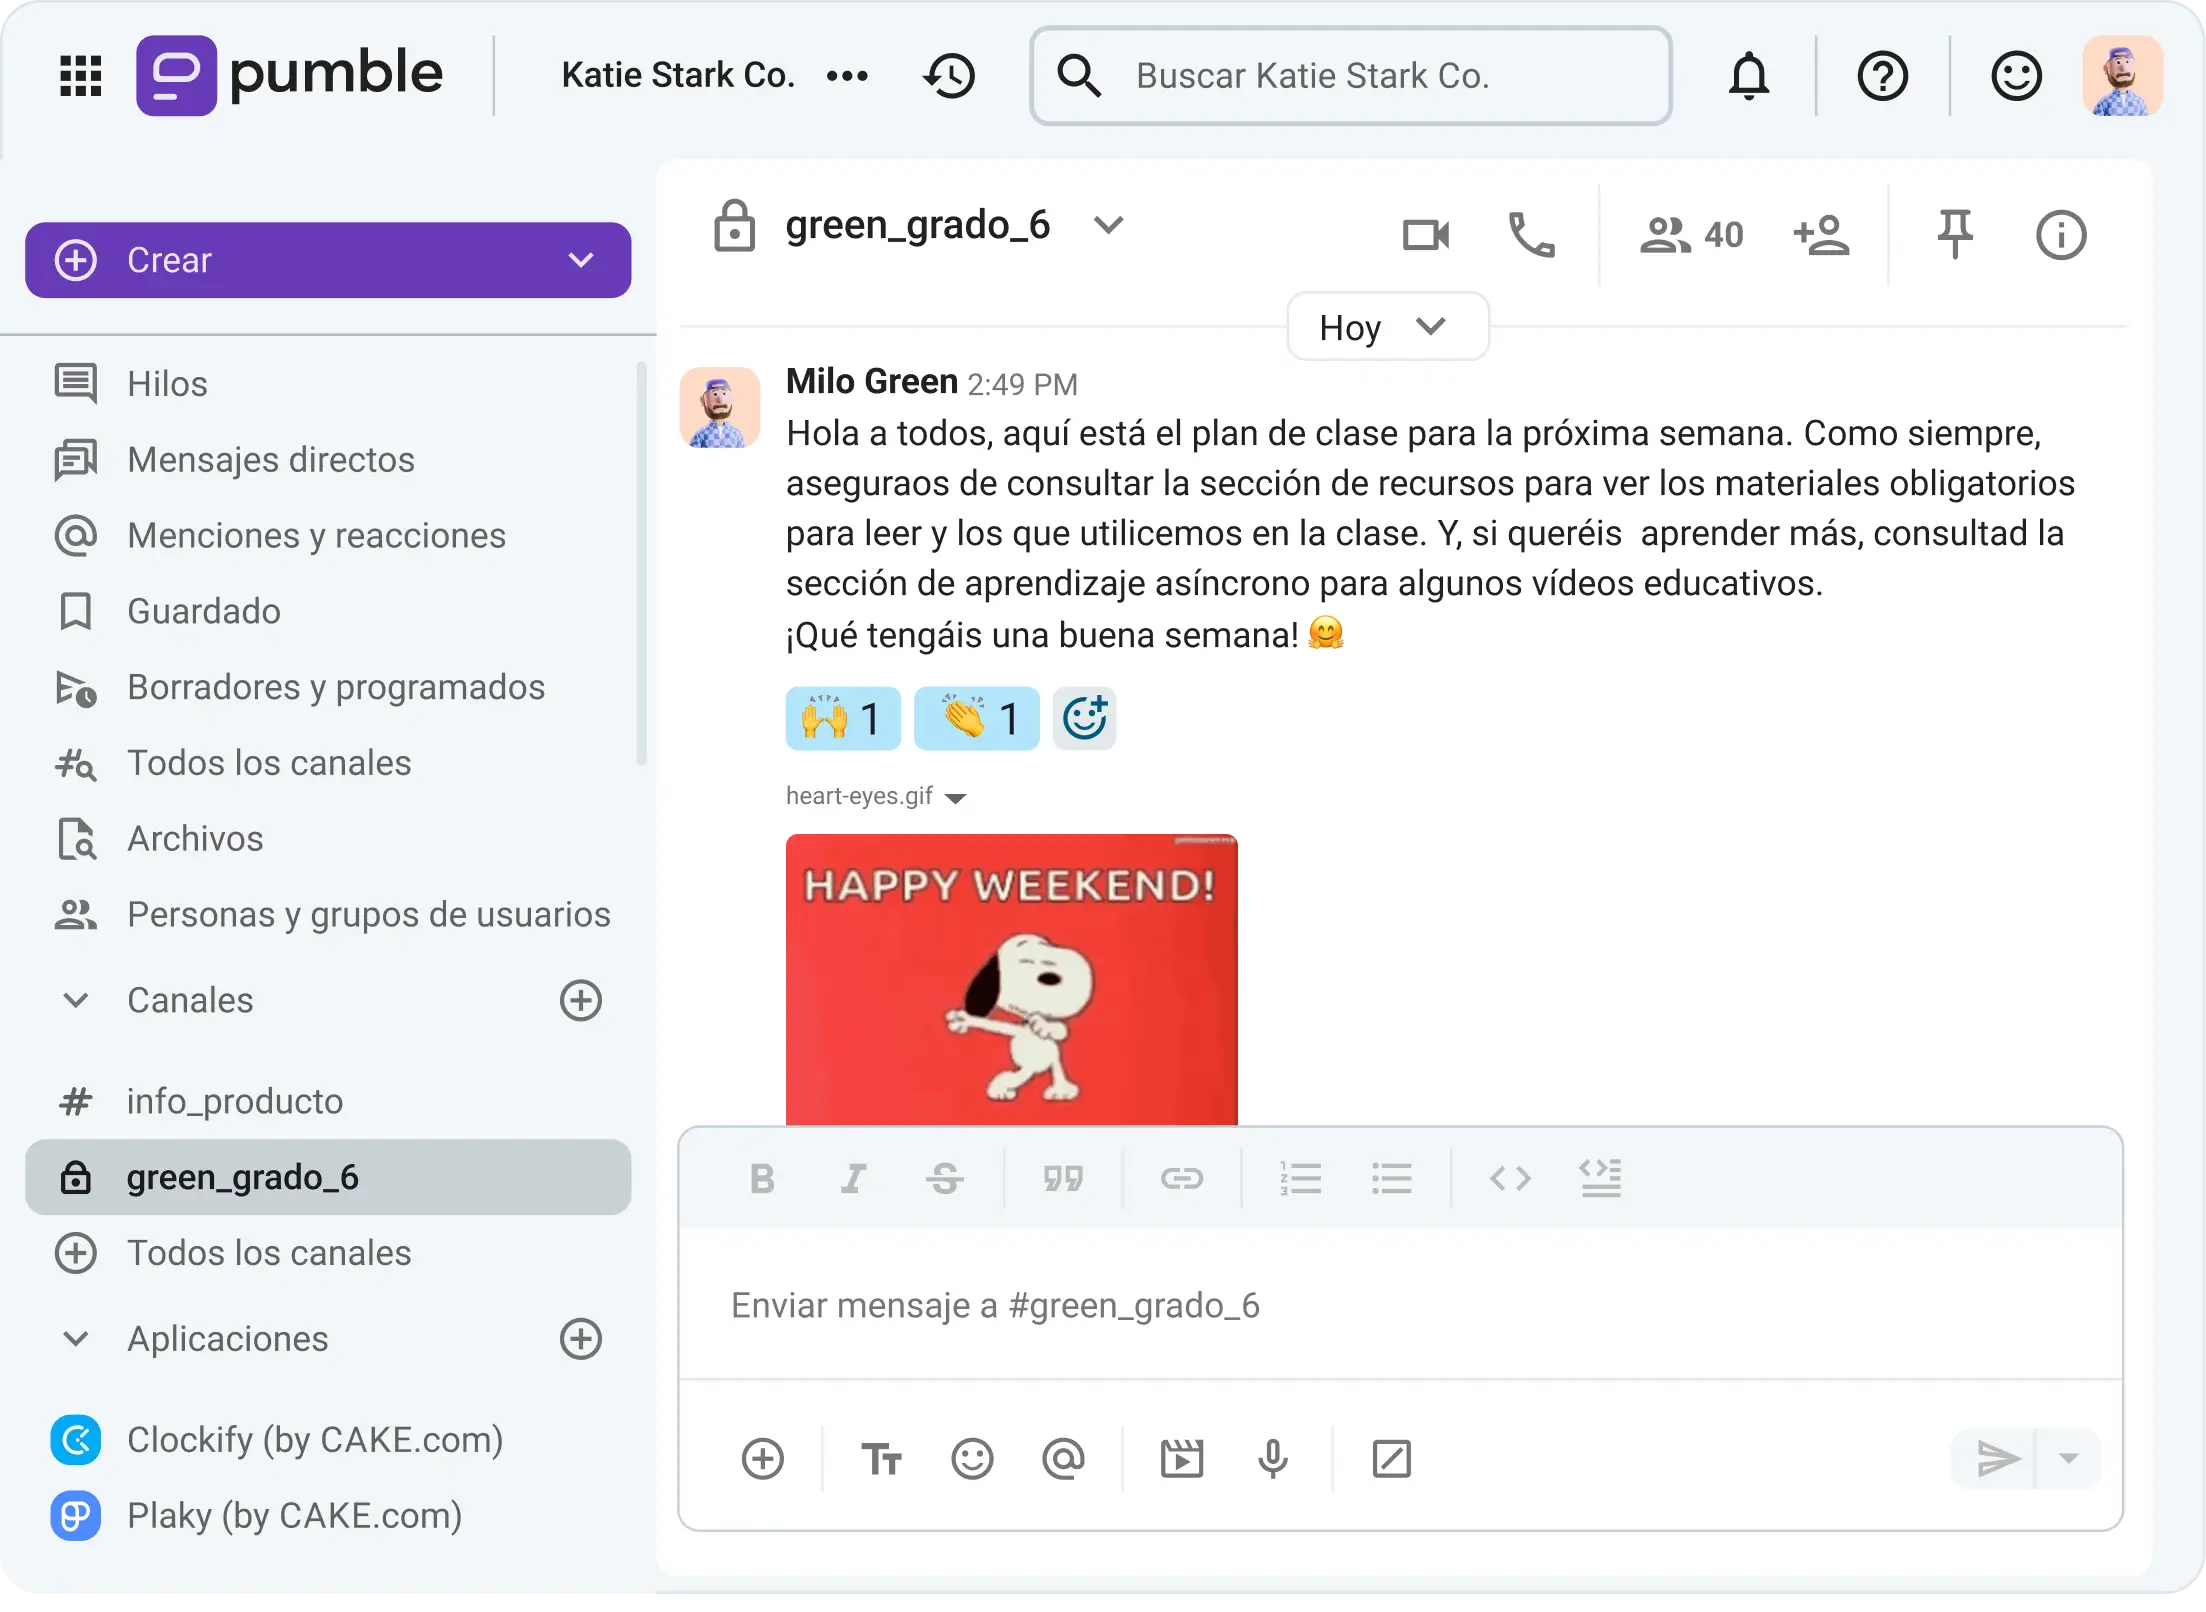
Task: Open pinned messages
Action: tap(1955, 235)
